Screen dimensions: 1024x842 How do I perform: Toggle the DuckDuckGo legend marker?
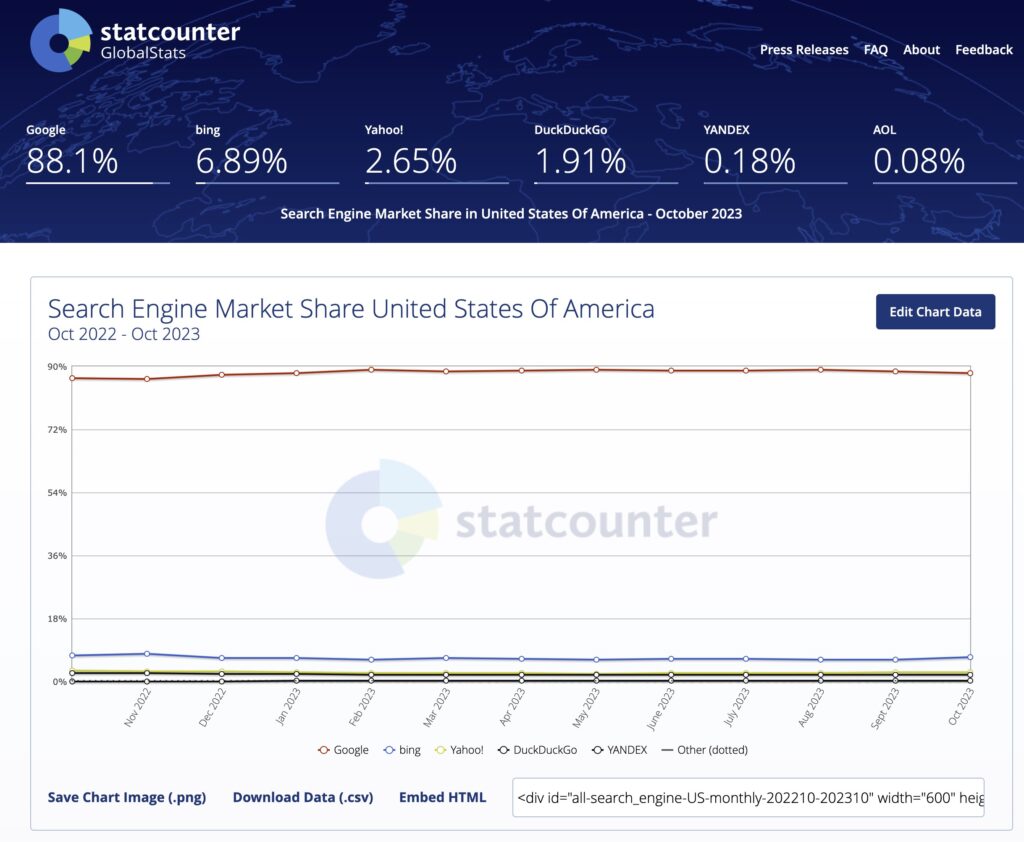tap(504, 750)
